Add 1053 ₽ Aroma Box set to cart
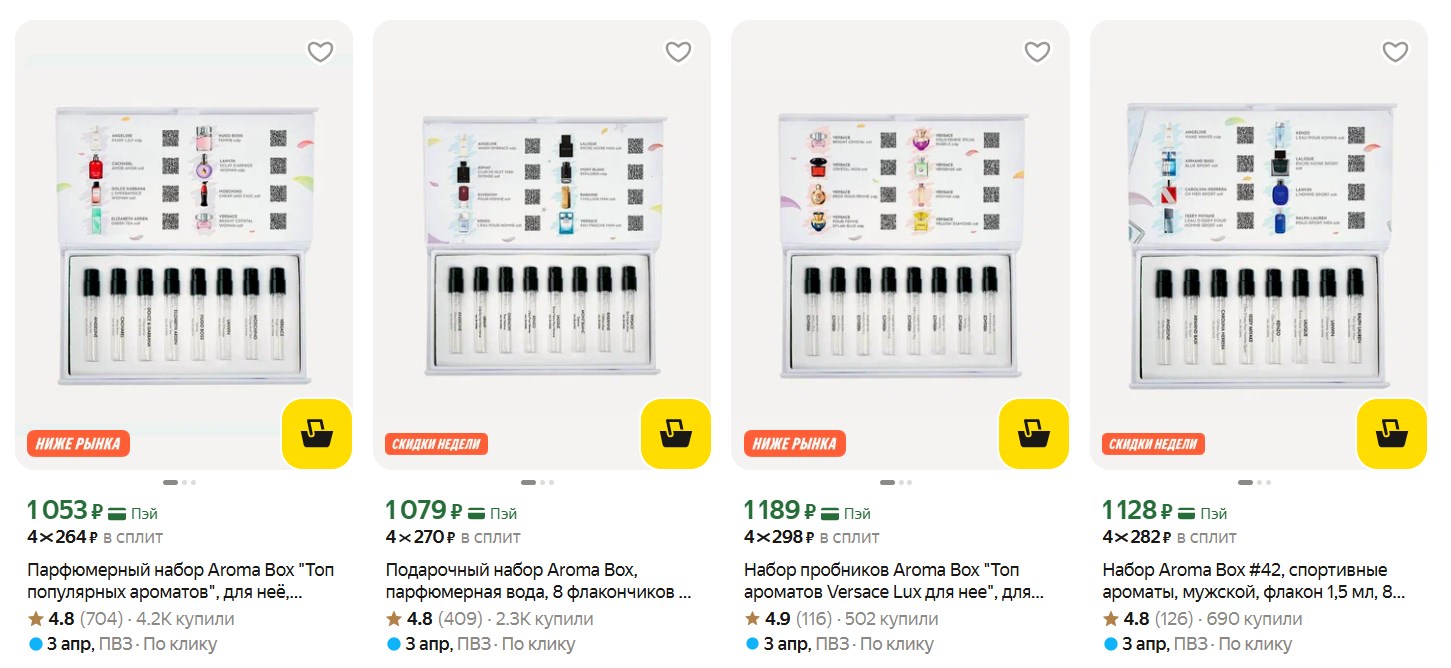The height and width of the screenshot is (668, 1451). (317, 433)
